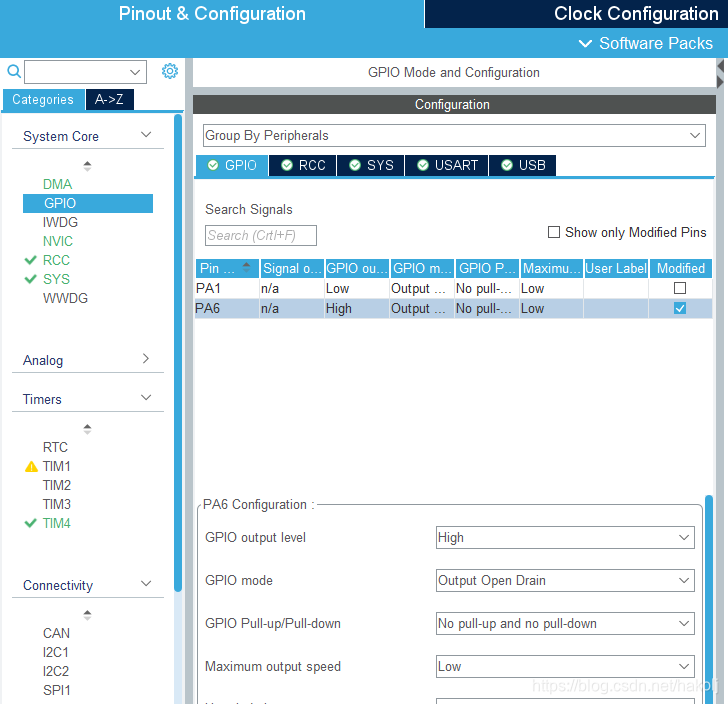Select I2C2 in Connectivity list

coord(56,671)
